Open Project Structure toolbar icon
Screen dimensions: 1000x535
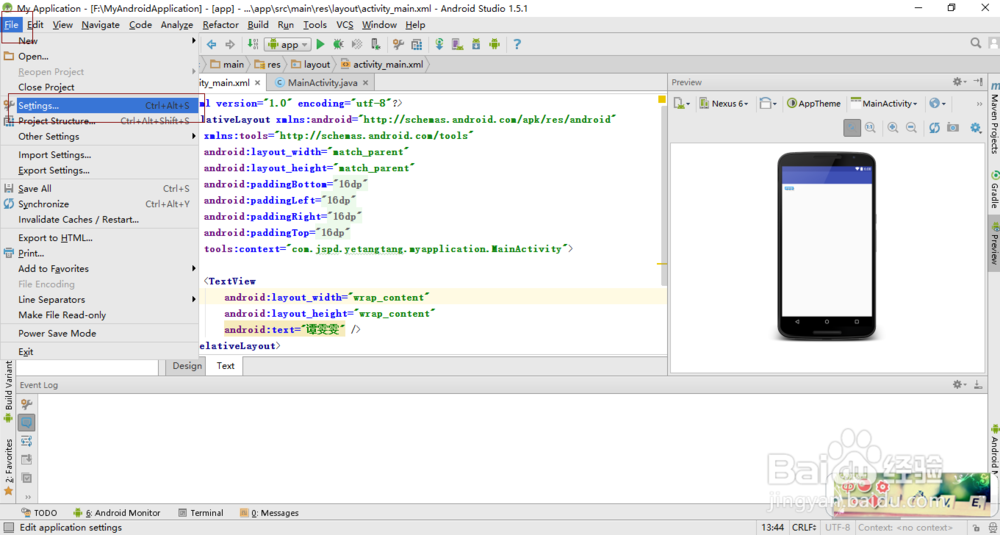(416, 45)
